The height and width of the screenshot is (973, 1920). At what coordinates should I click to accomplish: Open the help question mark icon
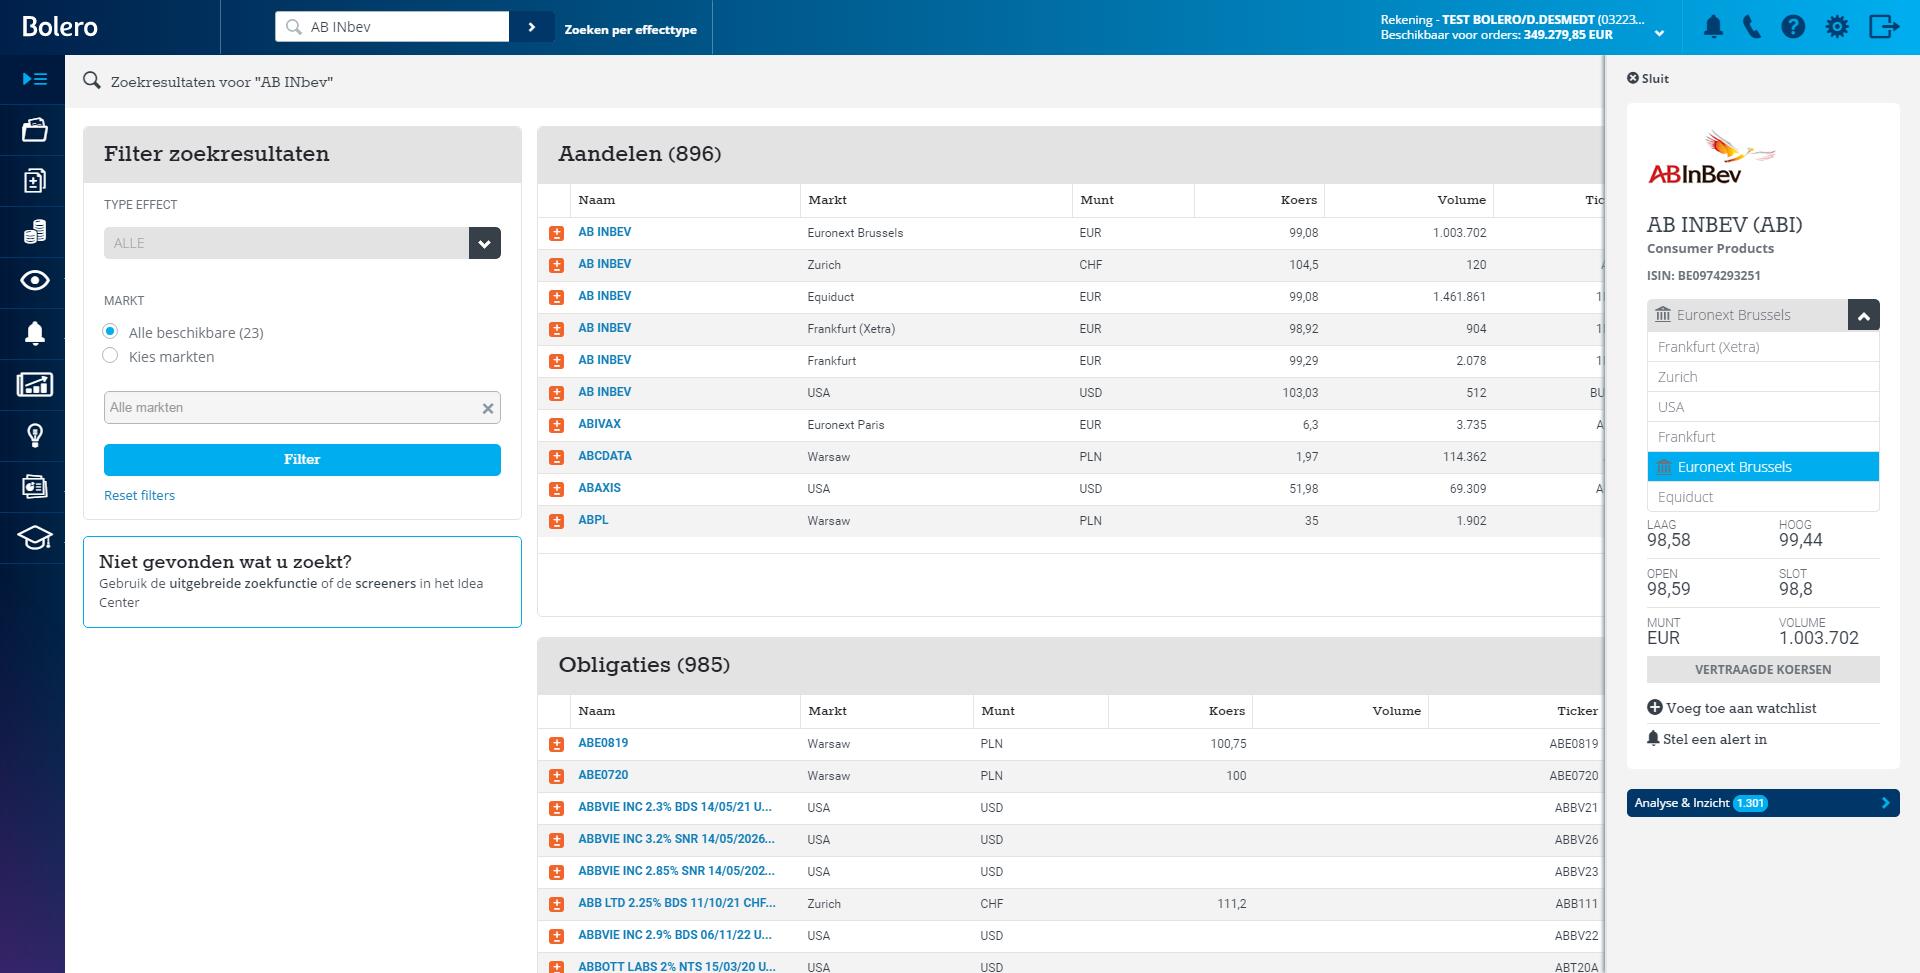(x=1793, y=27)
